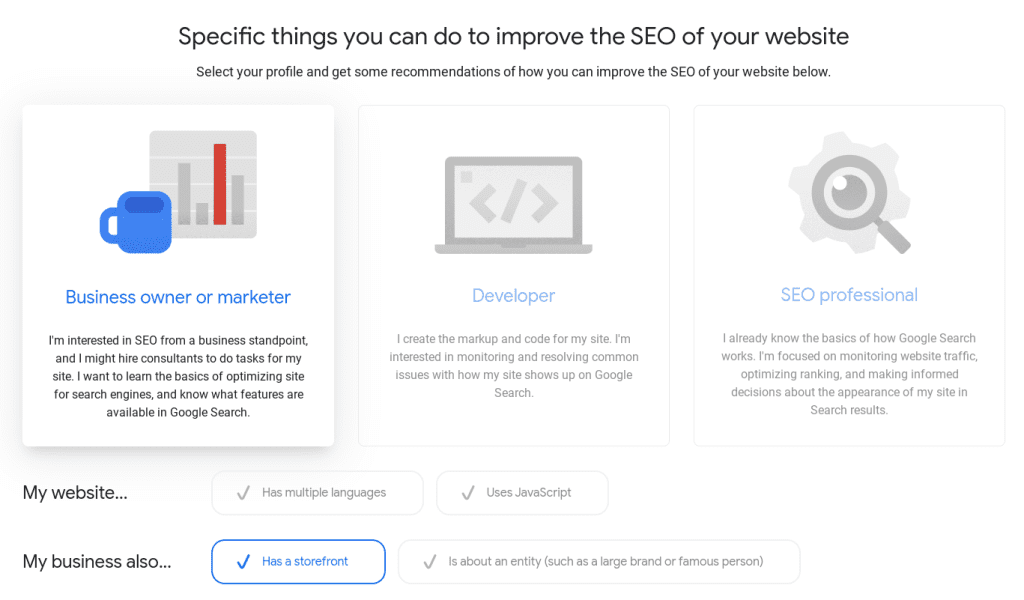
Task: Click the Developer card description text
Action: click(x=514, y=366)
